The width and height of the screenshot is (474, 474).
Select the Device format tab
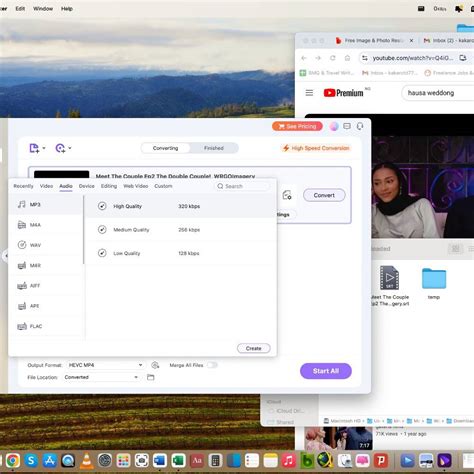point(87,186)
